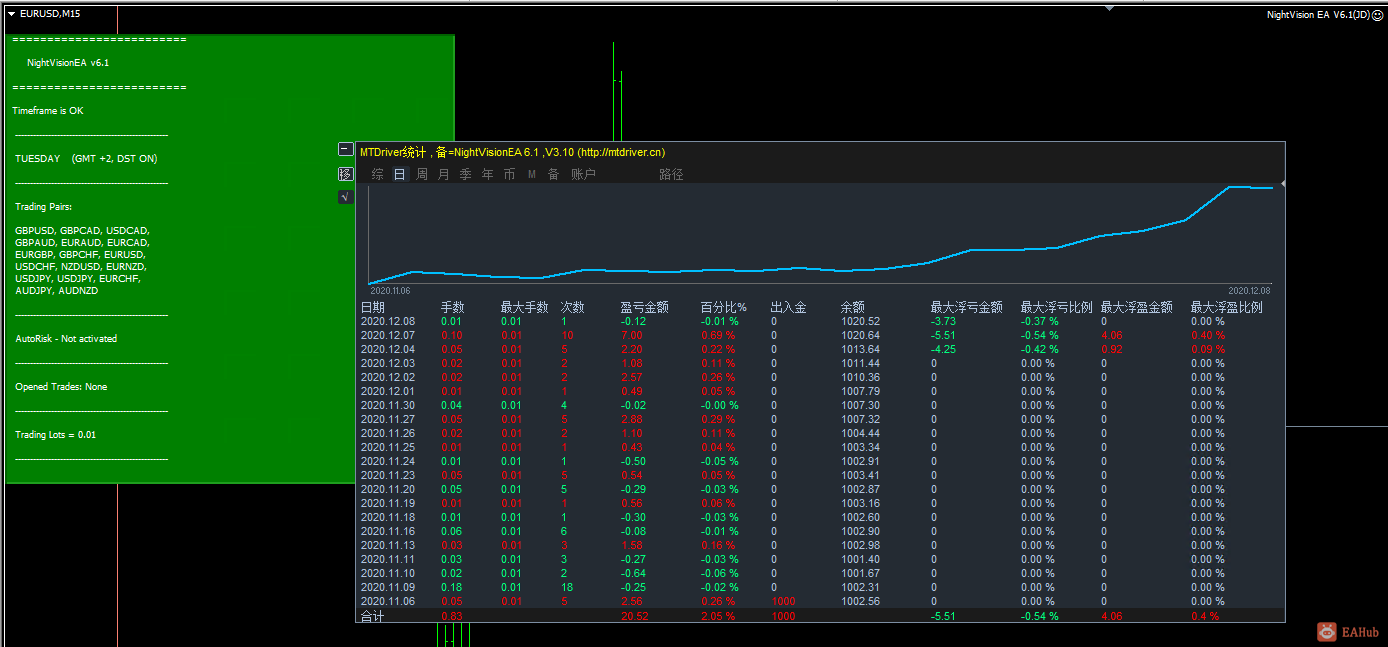Select the 备 comment tab
The height and width of the screenshot is (647, 1388).
point(553,175)
